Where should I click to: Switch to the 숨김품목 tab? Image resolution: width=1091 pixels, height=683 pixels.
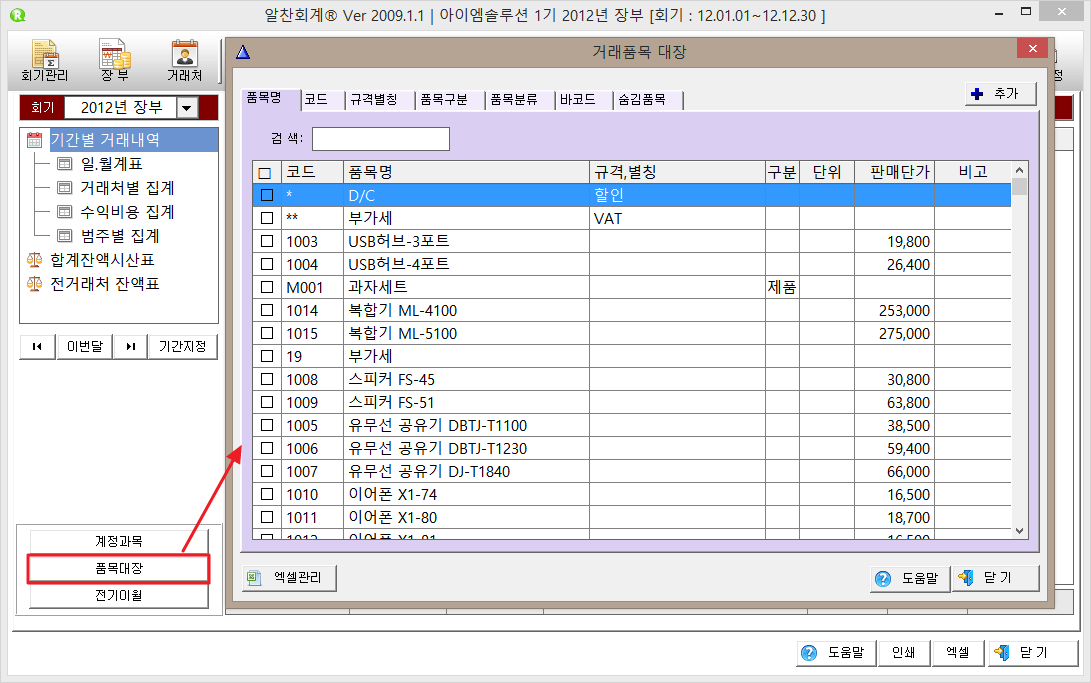point(648,99)
